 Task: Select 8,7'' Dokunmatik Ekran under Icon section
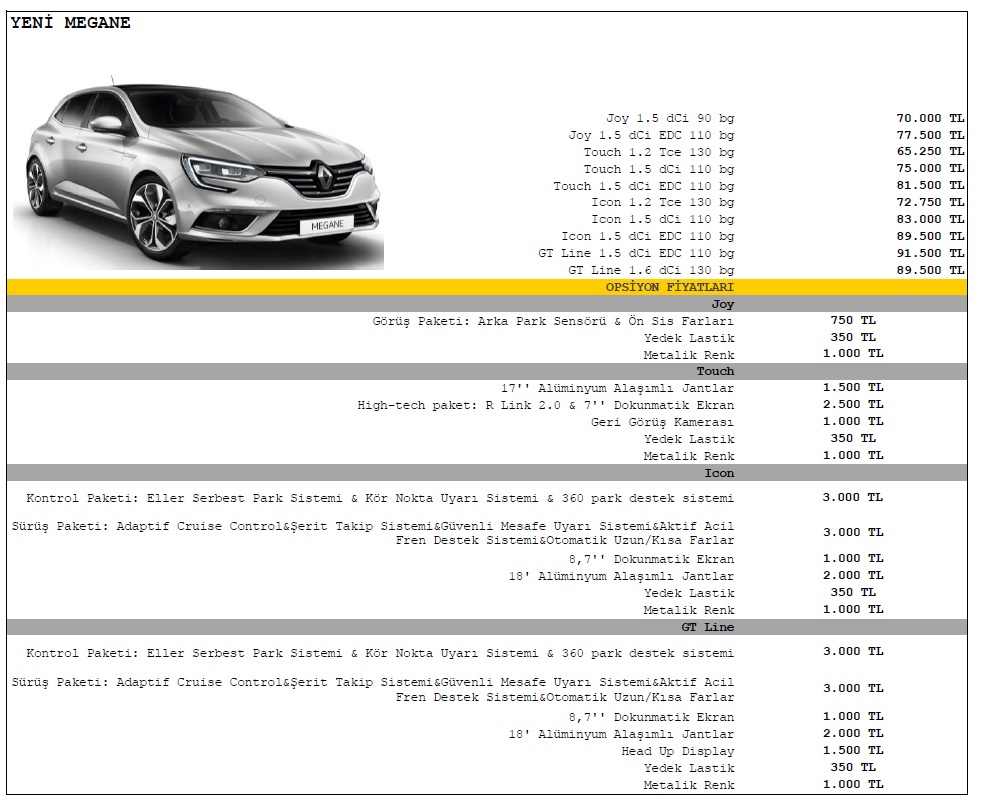651,559
